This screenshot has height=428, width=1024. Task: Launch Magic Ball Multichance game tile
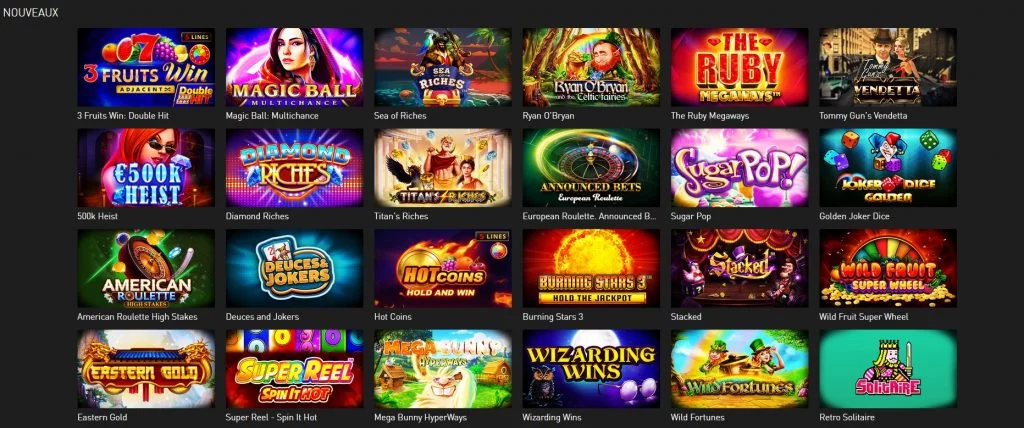tap(294, 67)
